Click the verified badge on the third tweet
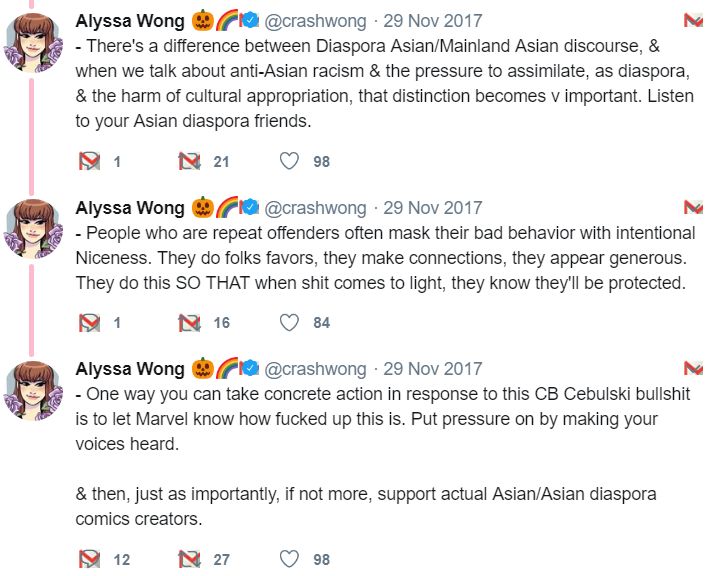The width and height of the screenshot is (724, 576). point(252,369)
